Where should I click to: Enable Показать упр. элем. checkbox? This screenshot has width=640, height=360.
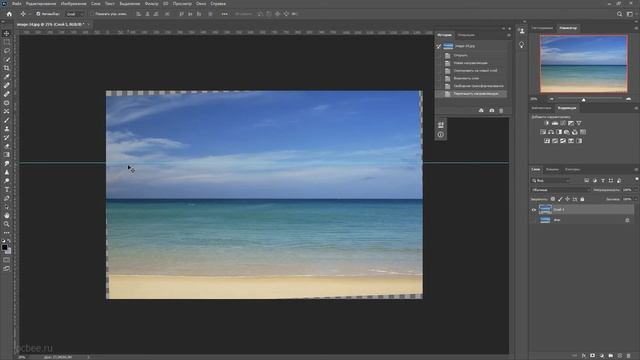[93, 14]
